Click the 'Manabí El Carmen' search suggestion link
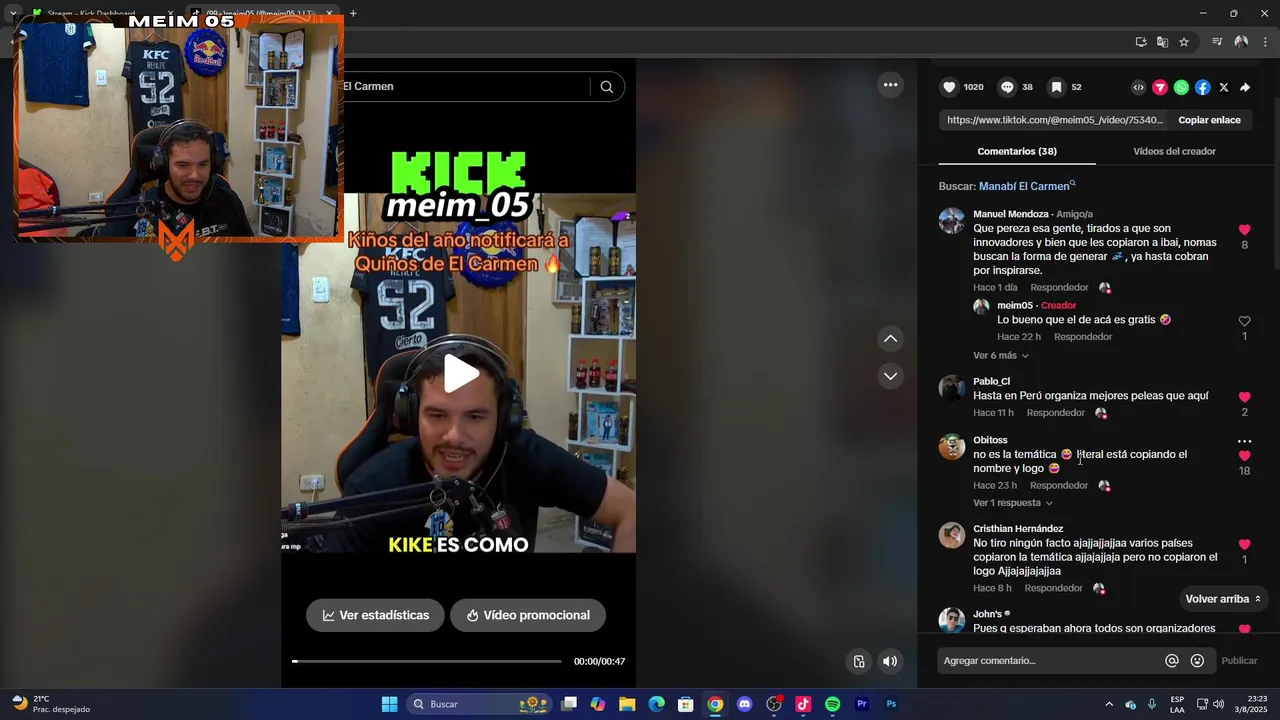 1027,186
